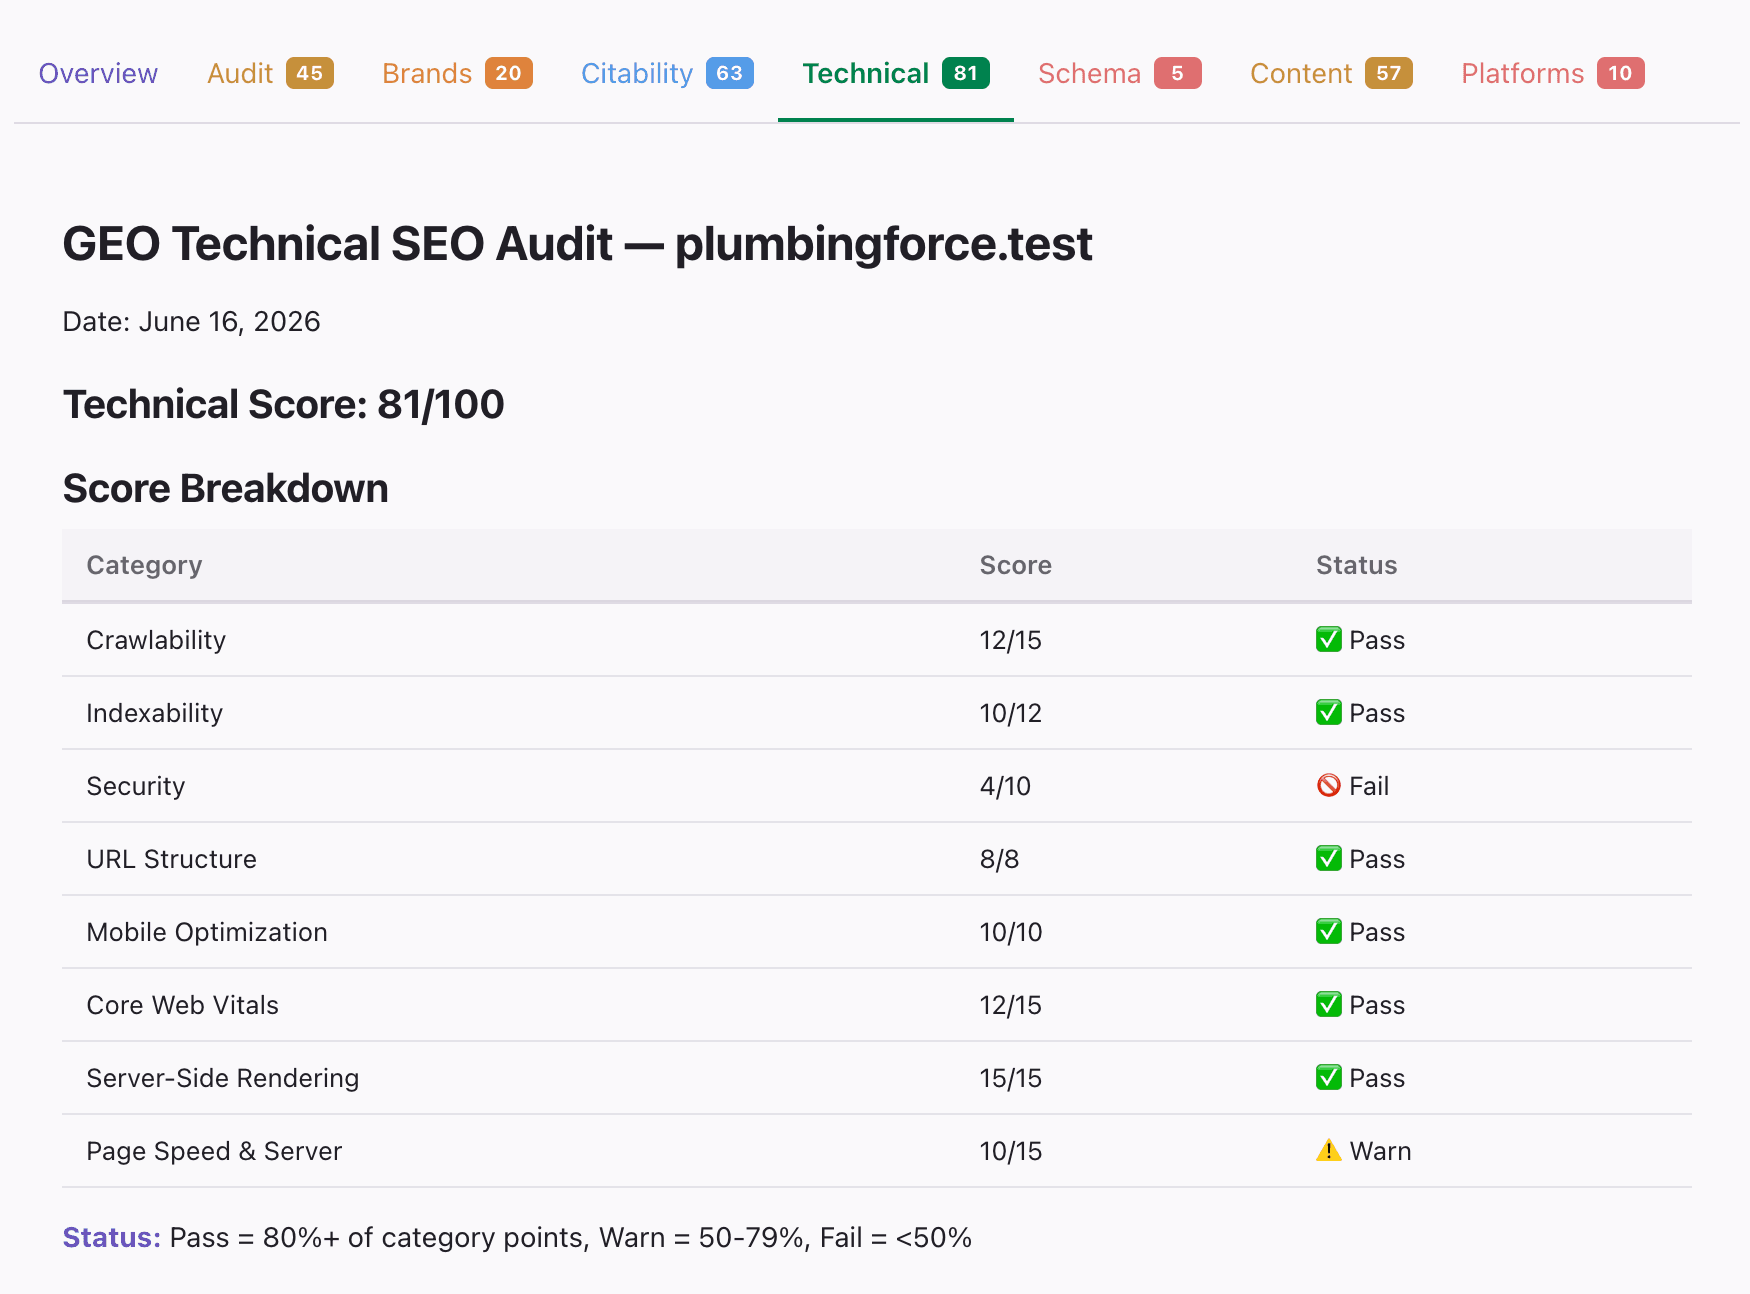1750x1294 pixels.
Task: Open the Brands tab
Action: point(457,73)
